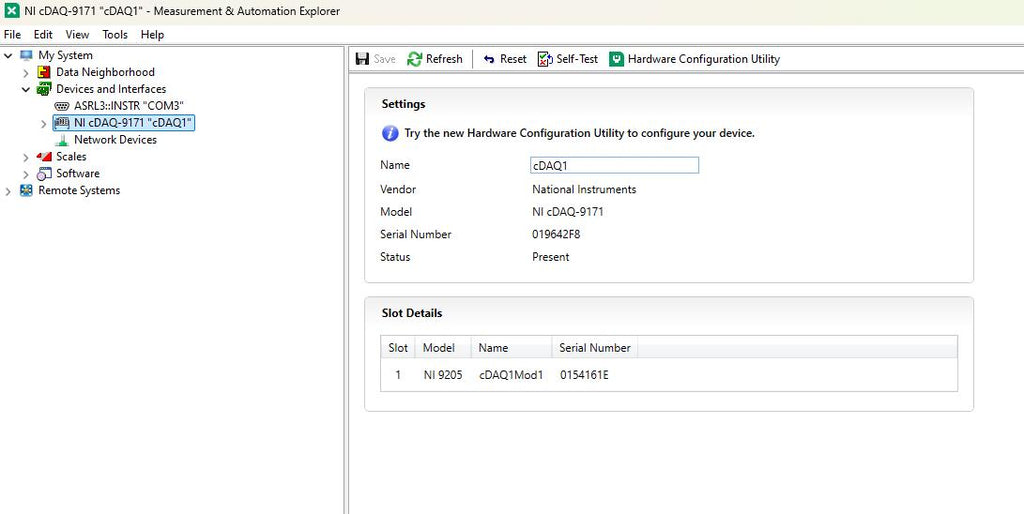
Task: Select Data Neighborhood in the tree
Action: (105, 72)
